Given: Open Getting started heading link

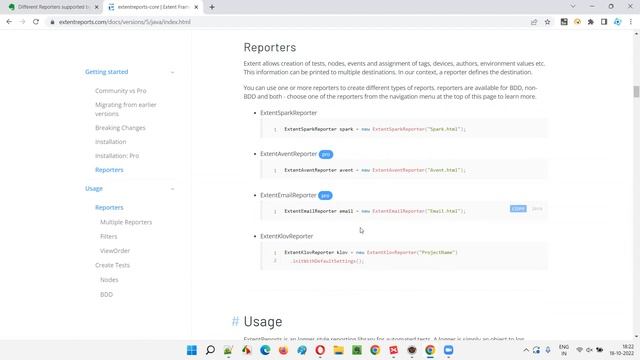Looking at the screenshot, I should tap(107, 72).
